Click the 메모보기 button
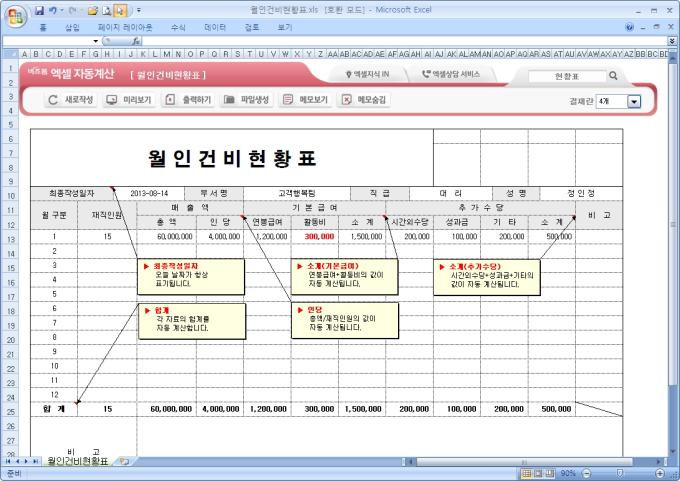Image resolution: width=680 pixels, height=481 pixels. [305, 100]
